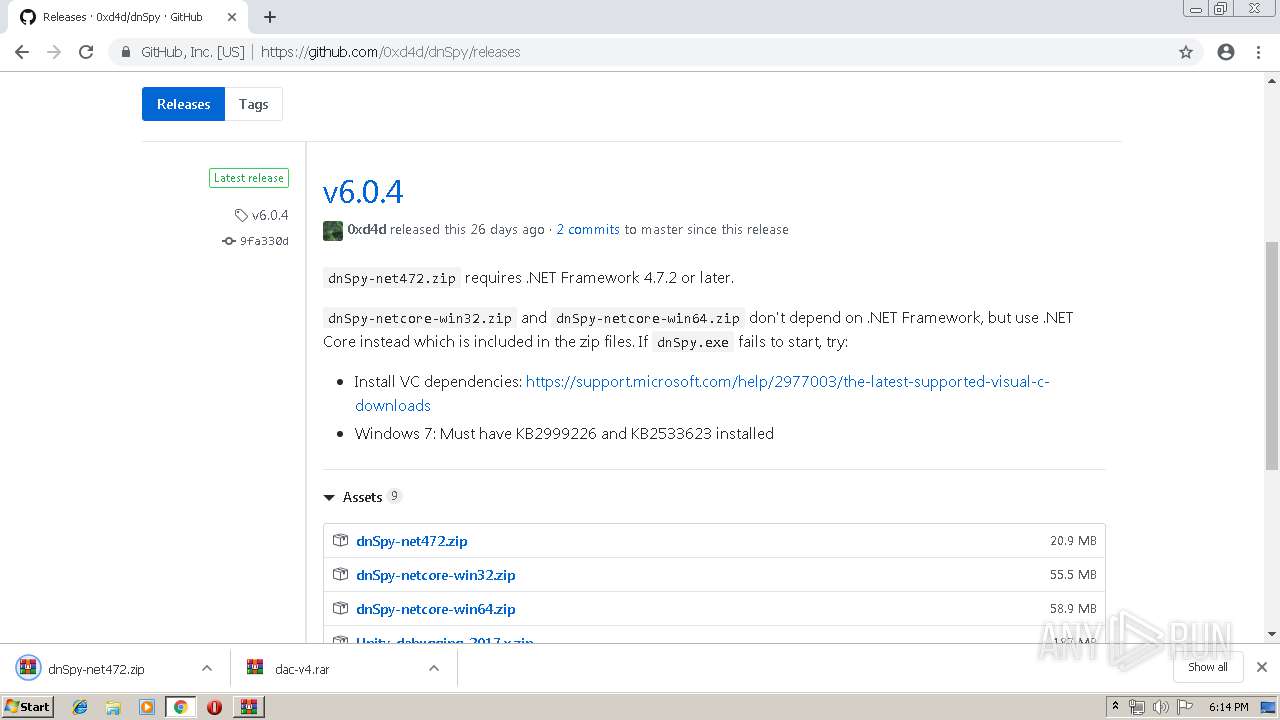1280x720 pixels.
Task: Click the browser forward arrow
Action: click(54, 52)
